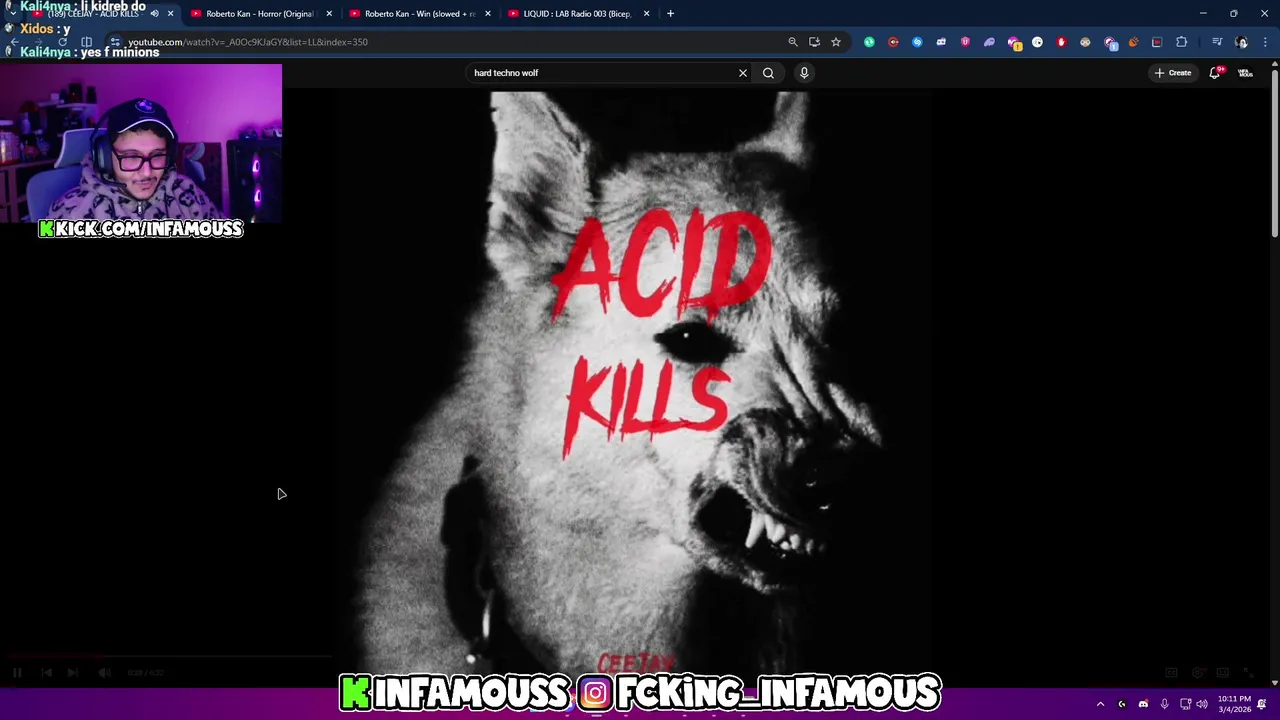Open the Extensions puzzle-piece menu
The height and width of the screenshot is (720, 1280).
click(1182, 42)
